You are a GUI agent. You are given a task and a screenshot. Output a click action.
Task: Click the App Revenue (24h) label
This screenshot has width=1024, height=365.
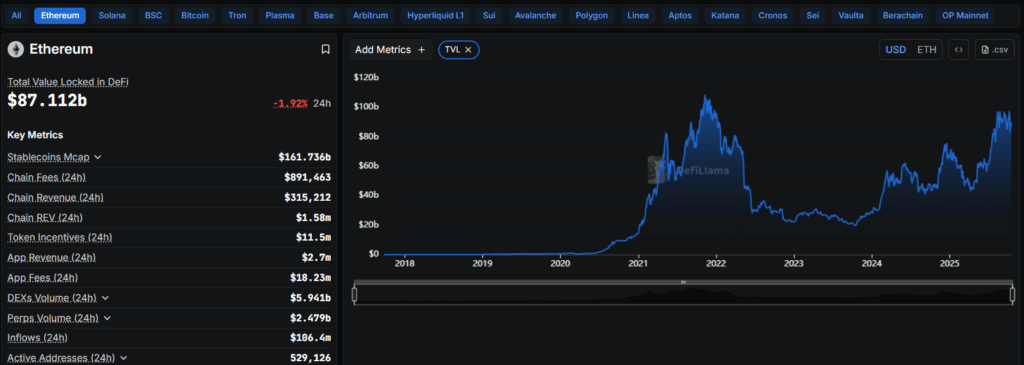[51, 257]
